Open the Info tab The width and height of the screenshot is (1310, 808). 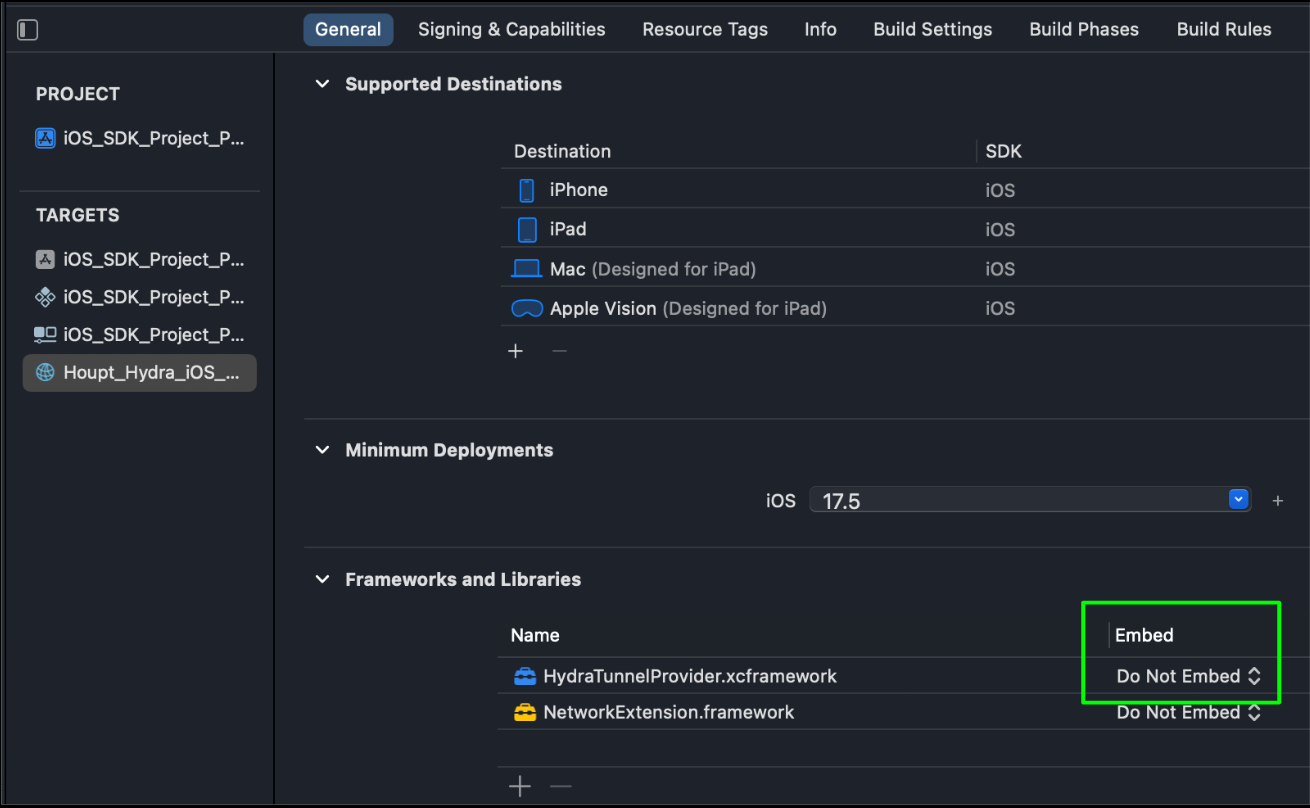click(821, 30)
